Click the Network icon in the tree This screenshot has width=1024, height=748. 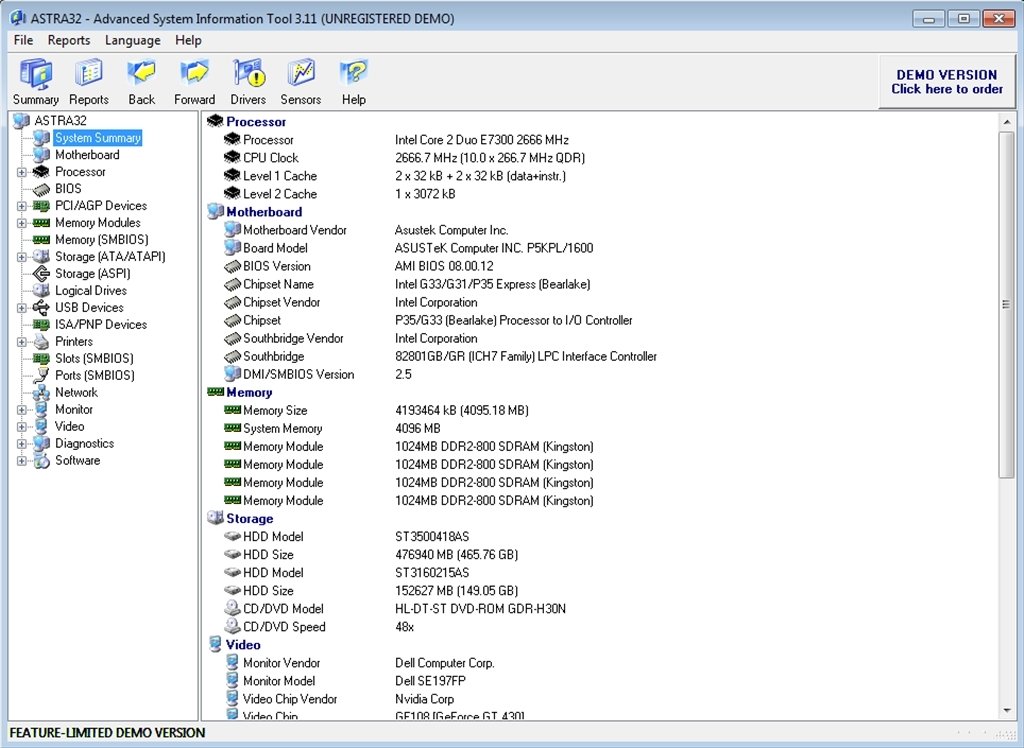(x=41, y=393)
